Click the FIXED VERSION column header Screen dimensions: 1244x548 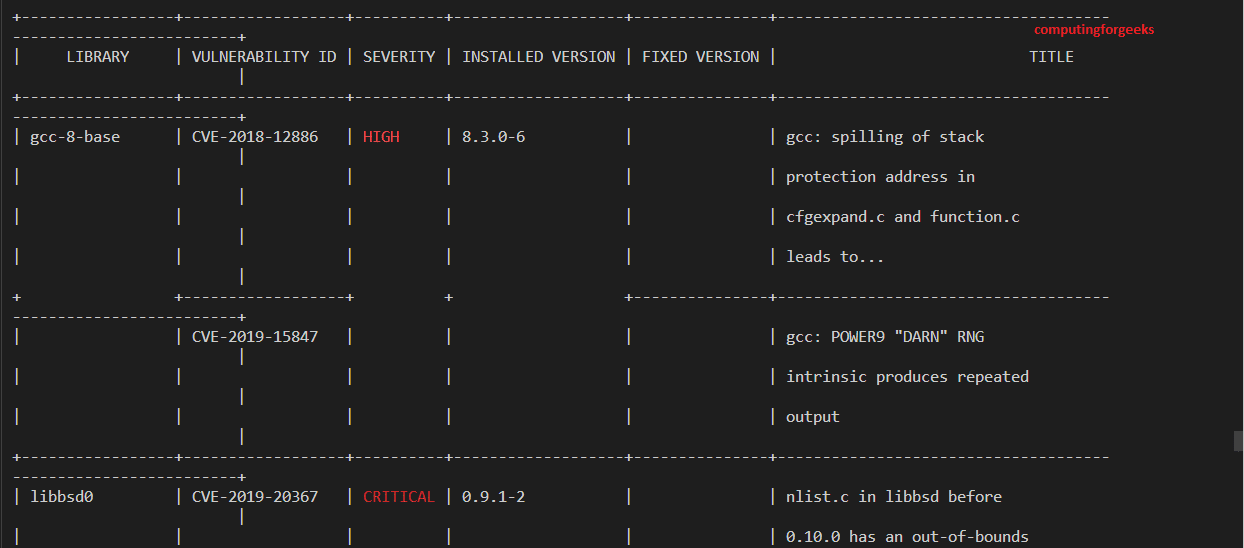pos(701,57)
